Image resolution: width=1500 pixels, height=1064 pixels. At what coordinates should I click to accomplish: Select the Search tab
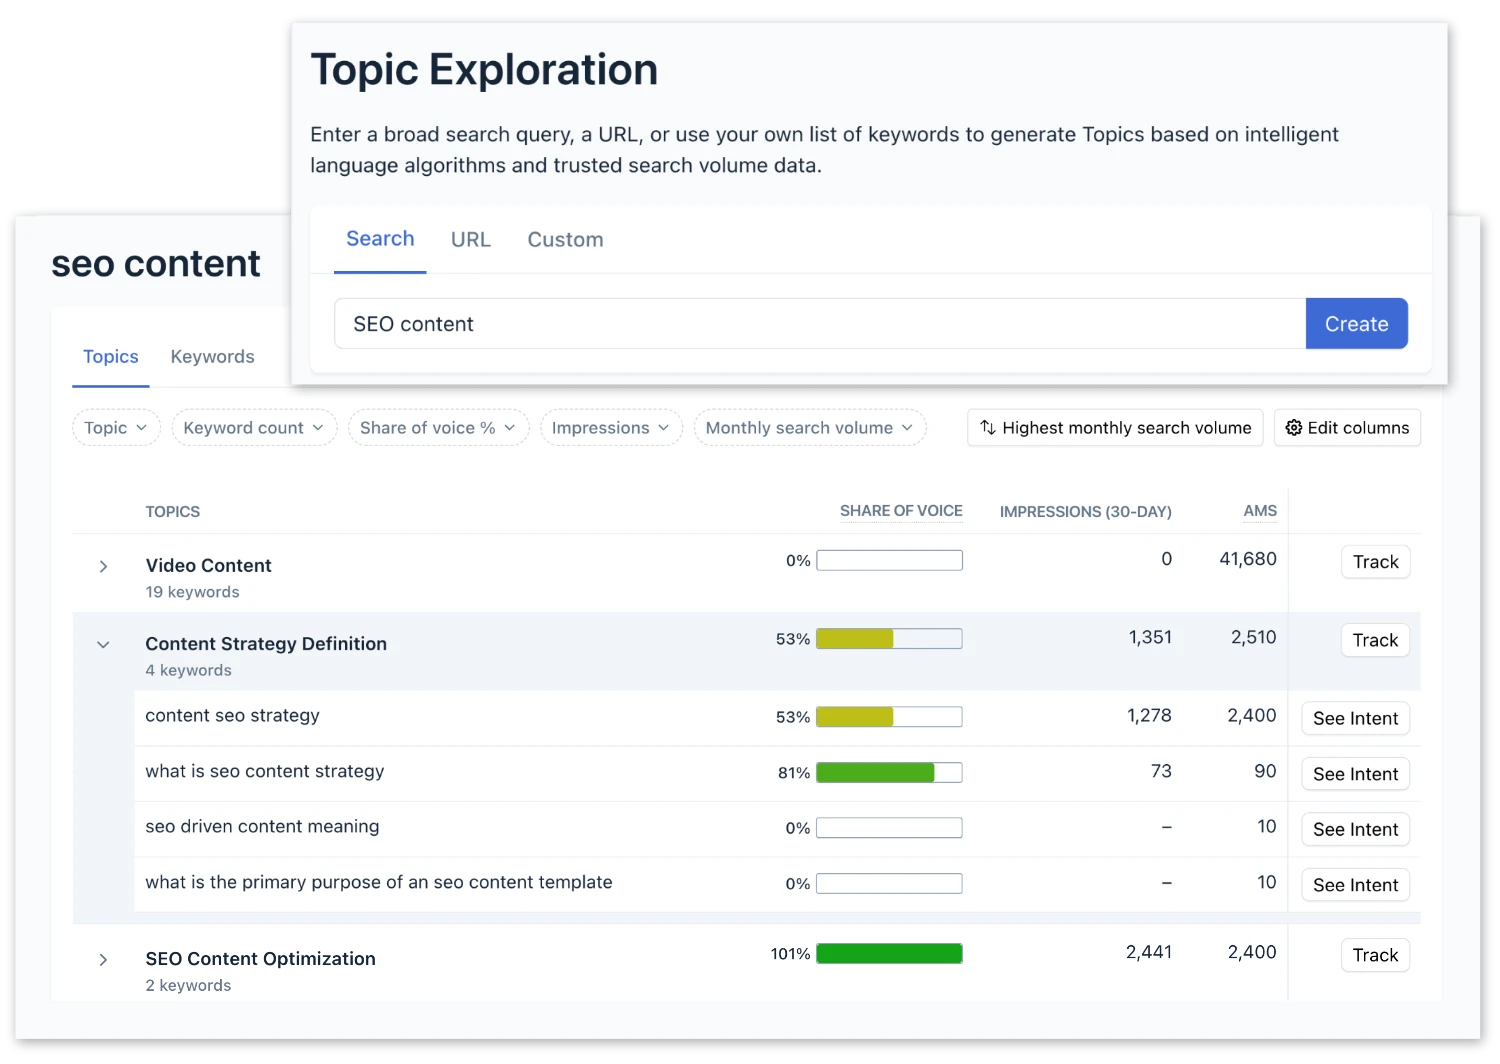point(380,238)
